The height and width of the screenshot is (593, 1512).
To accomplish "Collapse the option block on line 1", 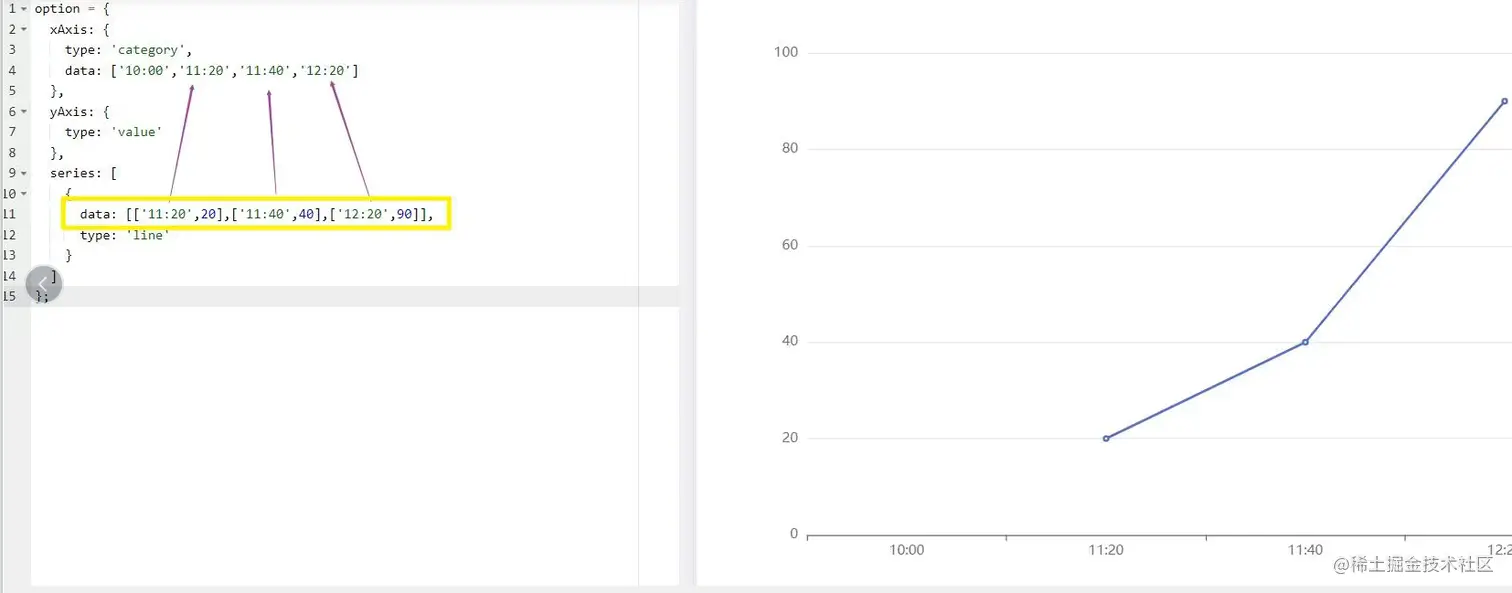I will pos(24,9).
